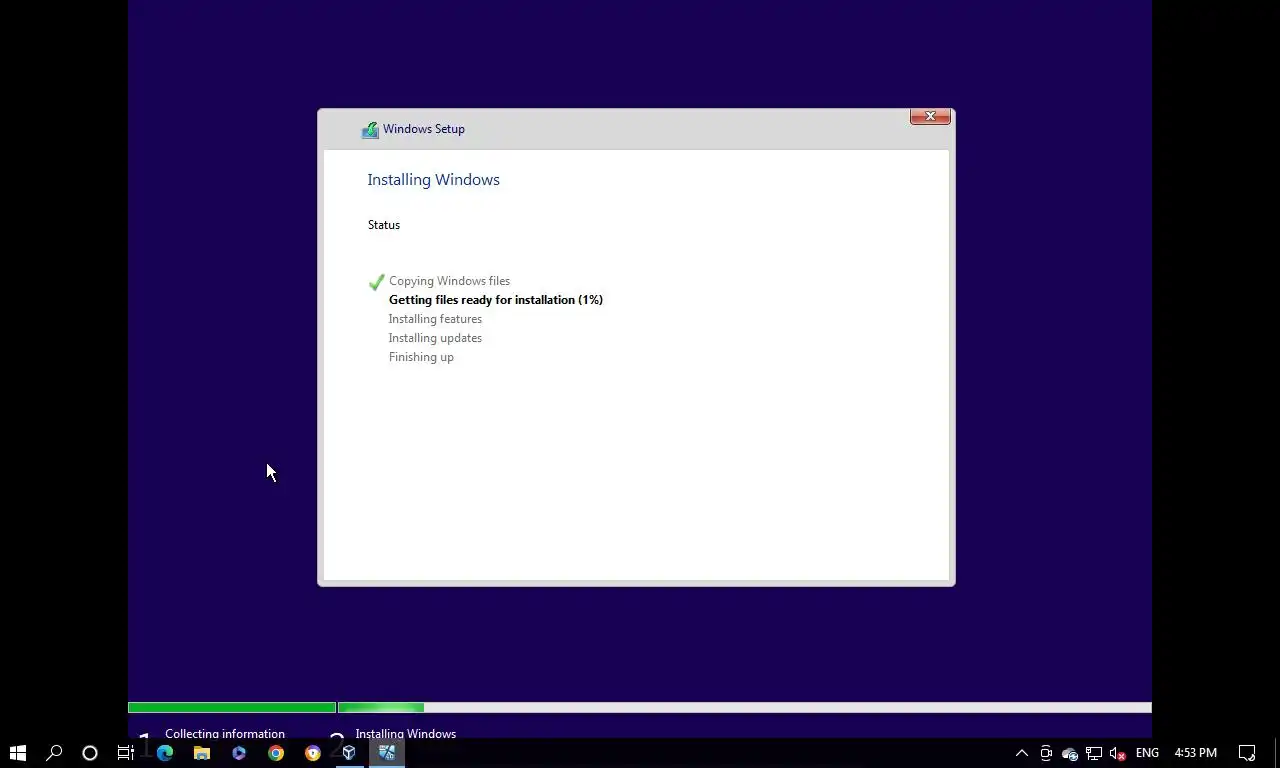This screenshot has height=768, width=1280.
Task: Click 'Finishing up' status line
Action: pos(421,357)
